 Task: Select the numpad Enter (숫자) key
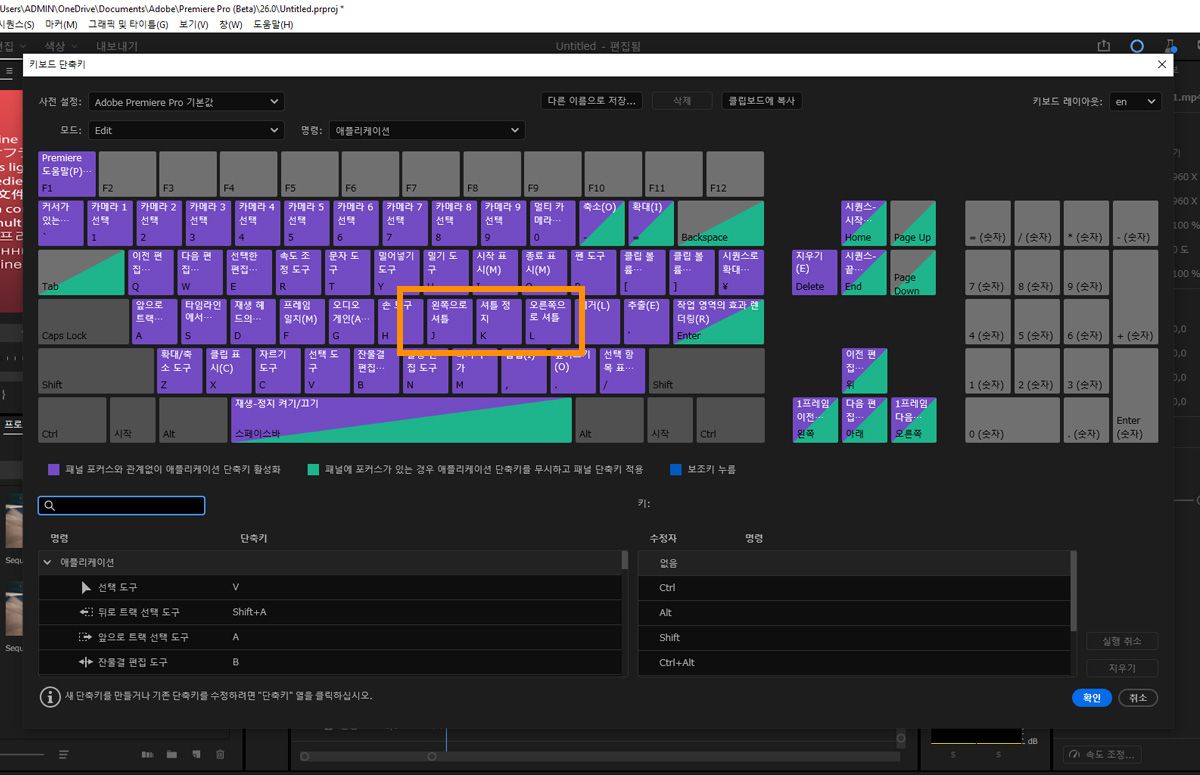click(x=1135, y=395)
